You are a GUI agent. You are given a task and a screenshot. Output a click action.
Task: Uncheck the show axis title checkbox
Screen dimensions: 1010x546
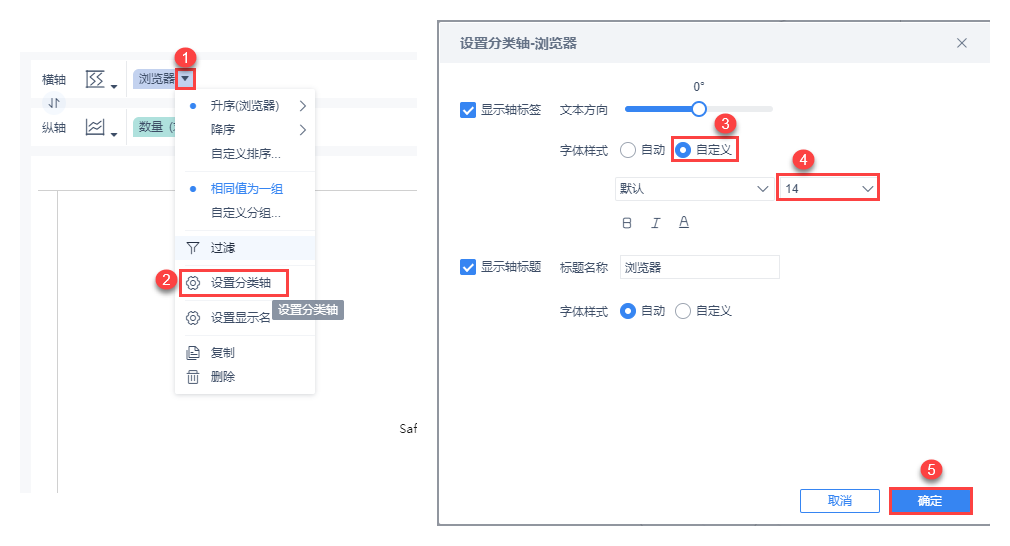pos(468,267)
